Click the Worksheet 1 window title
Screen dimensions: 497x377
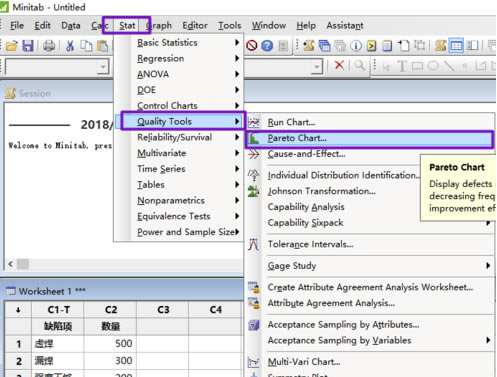coord(52,291)
